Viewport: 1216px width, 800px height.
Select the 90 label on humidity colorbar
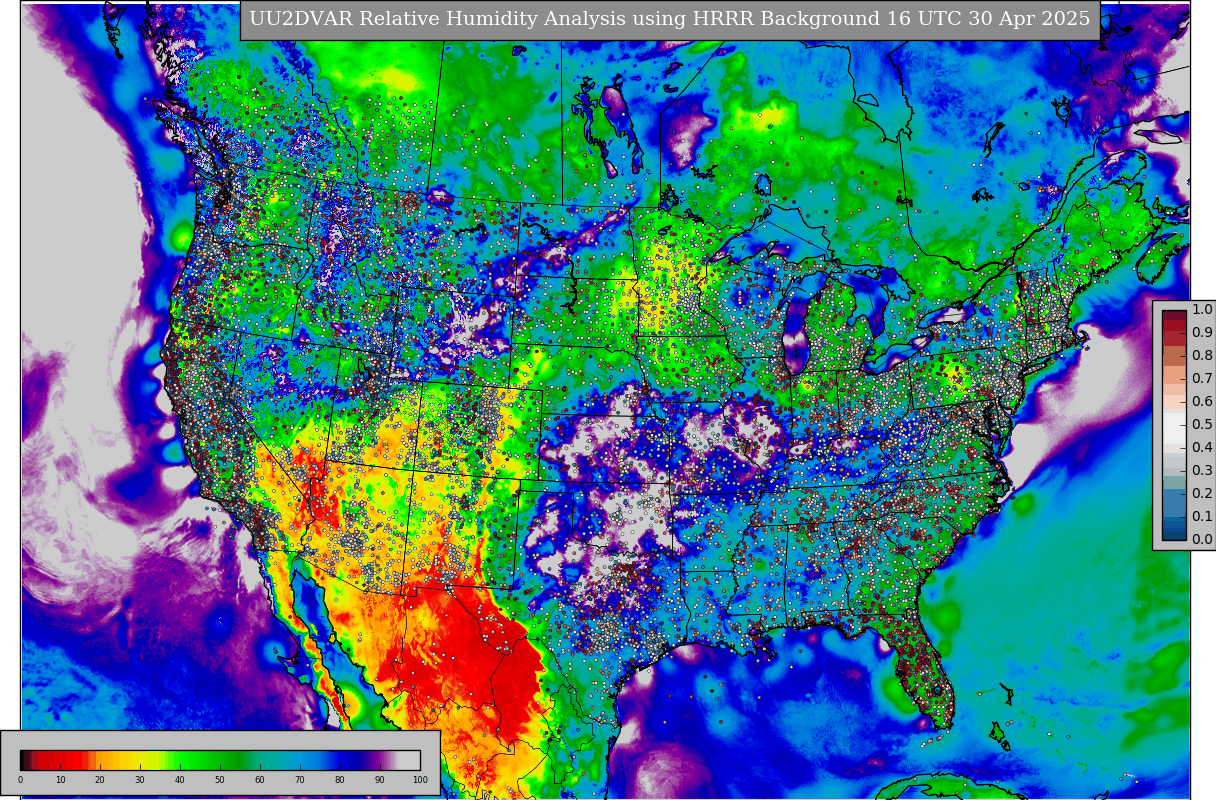(380, 780)
